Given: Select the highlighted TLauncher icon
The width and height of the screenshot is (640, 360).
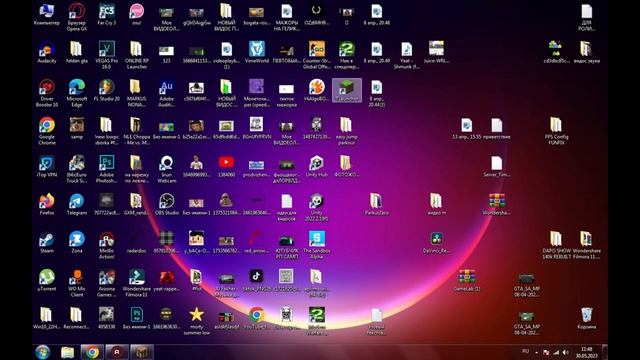Looking at the screenshot, I should (x=347, y=90).
